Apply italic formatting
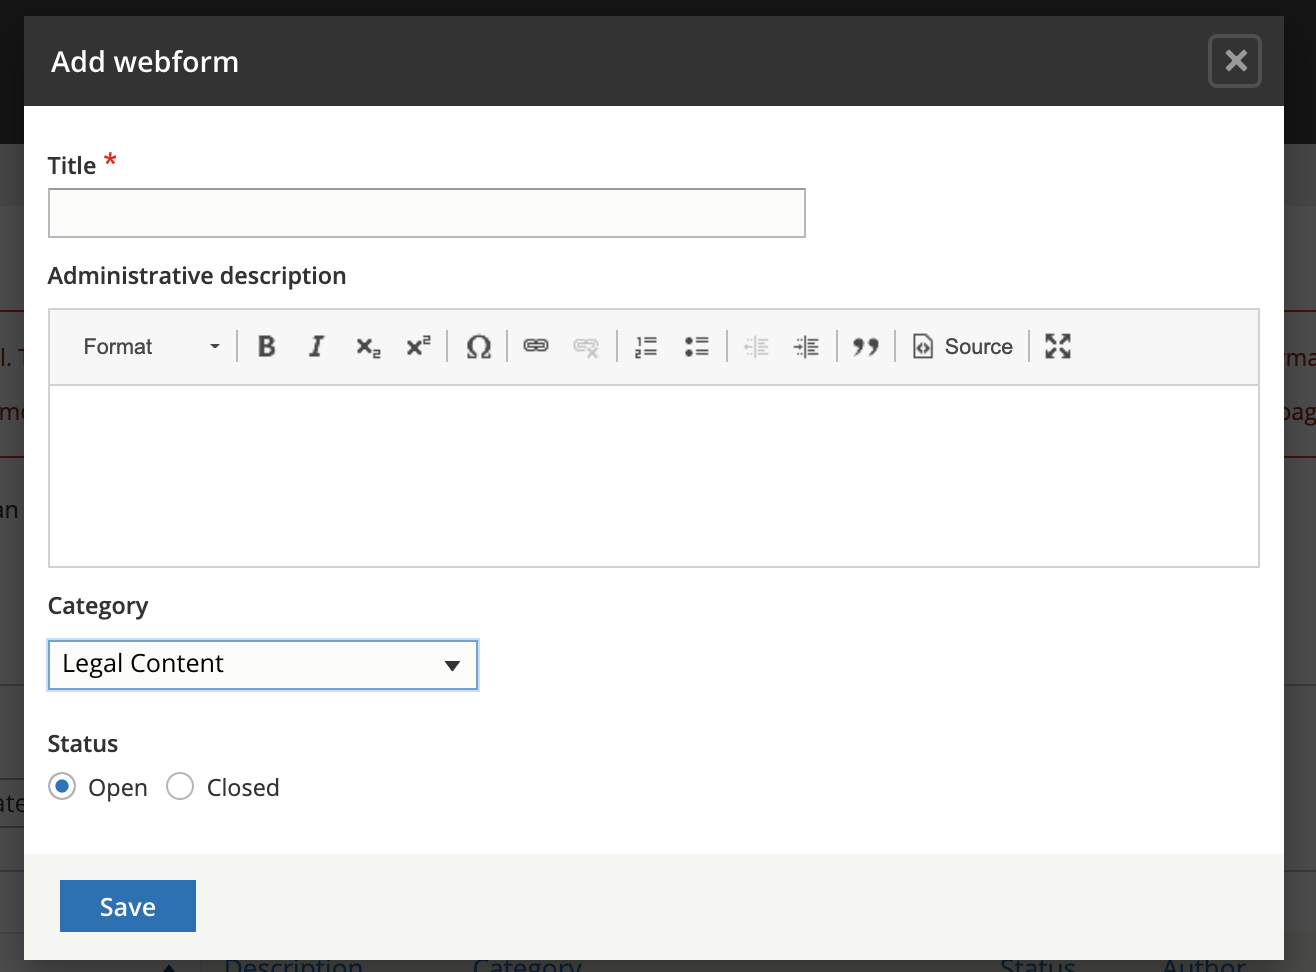The height and width of the screenshot is (972, 1316). point(316,346)
